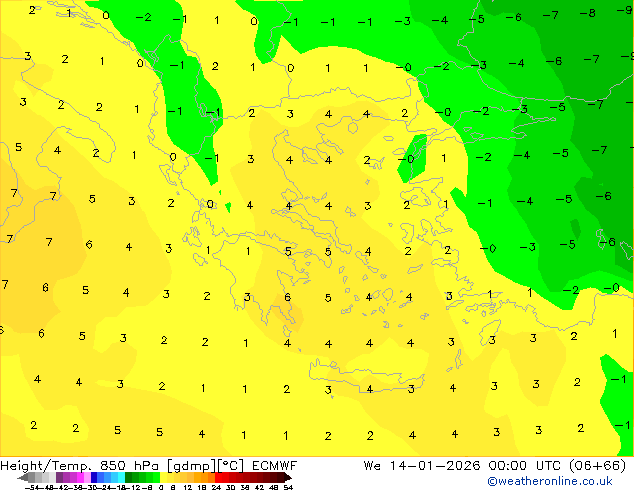
Task: Click the "-8" temperature value on the map
Action: (588, 13)
